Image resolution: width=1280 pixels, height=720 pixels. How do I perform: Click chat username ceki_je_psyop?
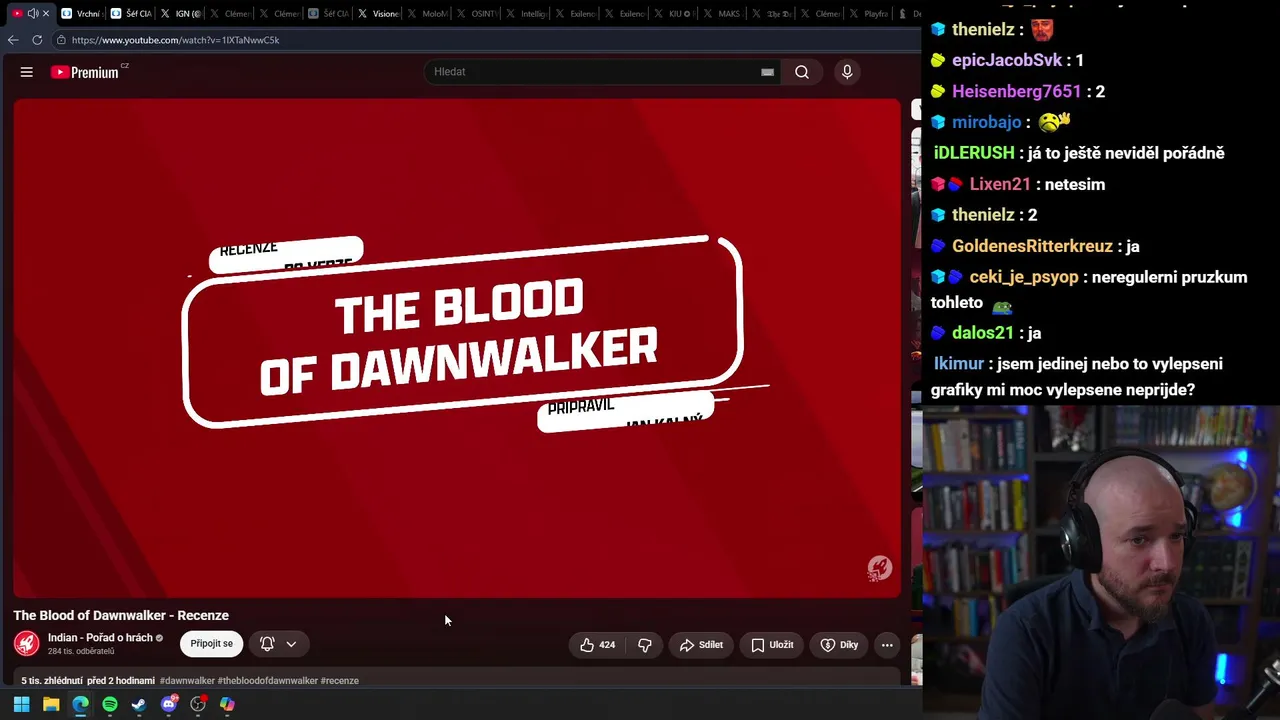click(x=1024, y=277)
